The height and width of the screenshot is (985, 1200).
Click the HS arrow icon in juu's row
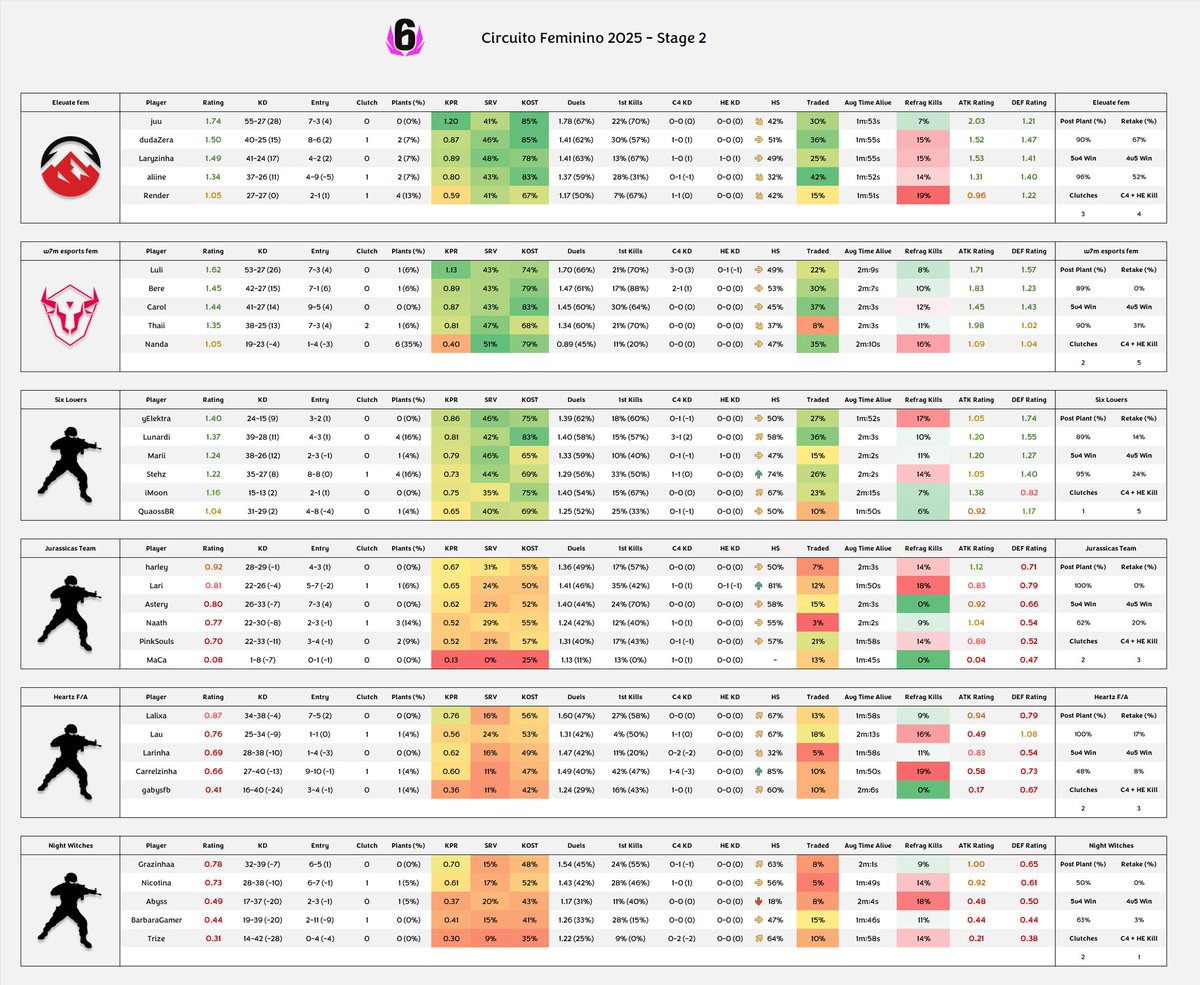pyautogui.click(x=760, y=121)
